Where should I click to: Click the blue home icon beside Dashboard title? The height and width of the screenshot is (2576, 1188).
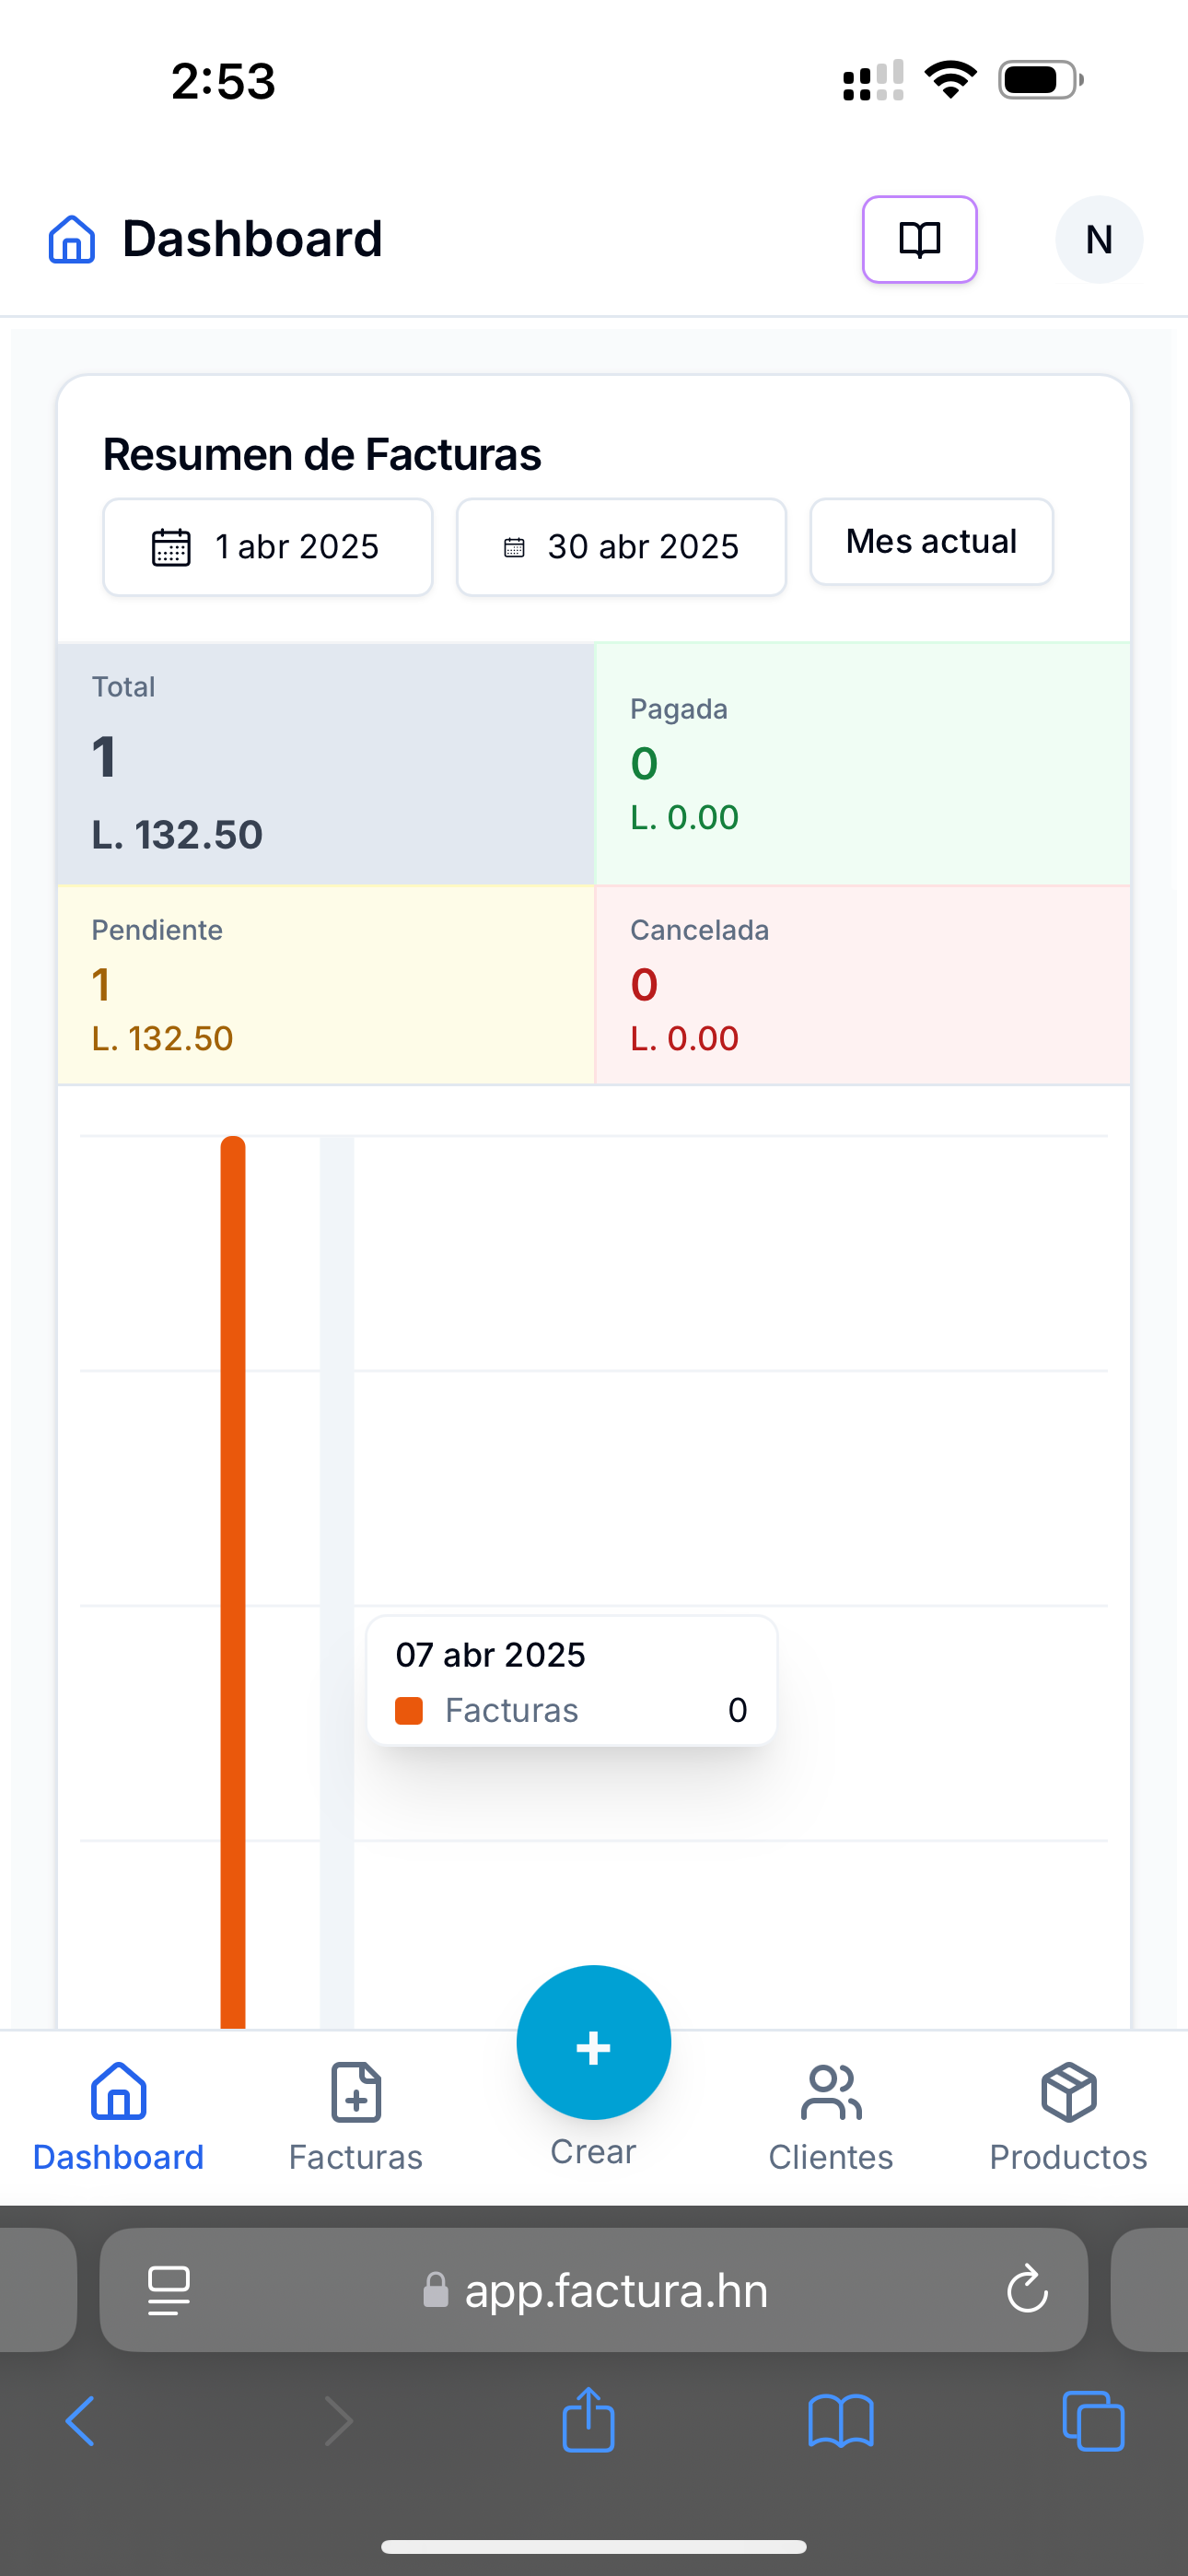[72, 240]
